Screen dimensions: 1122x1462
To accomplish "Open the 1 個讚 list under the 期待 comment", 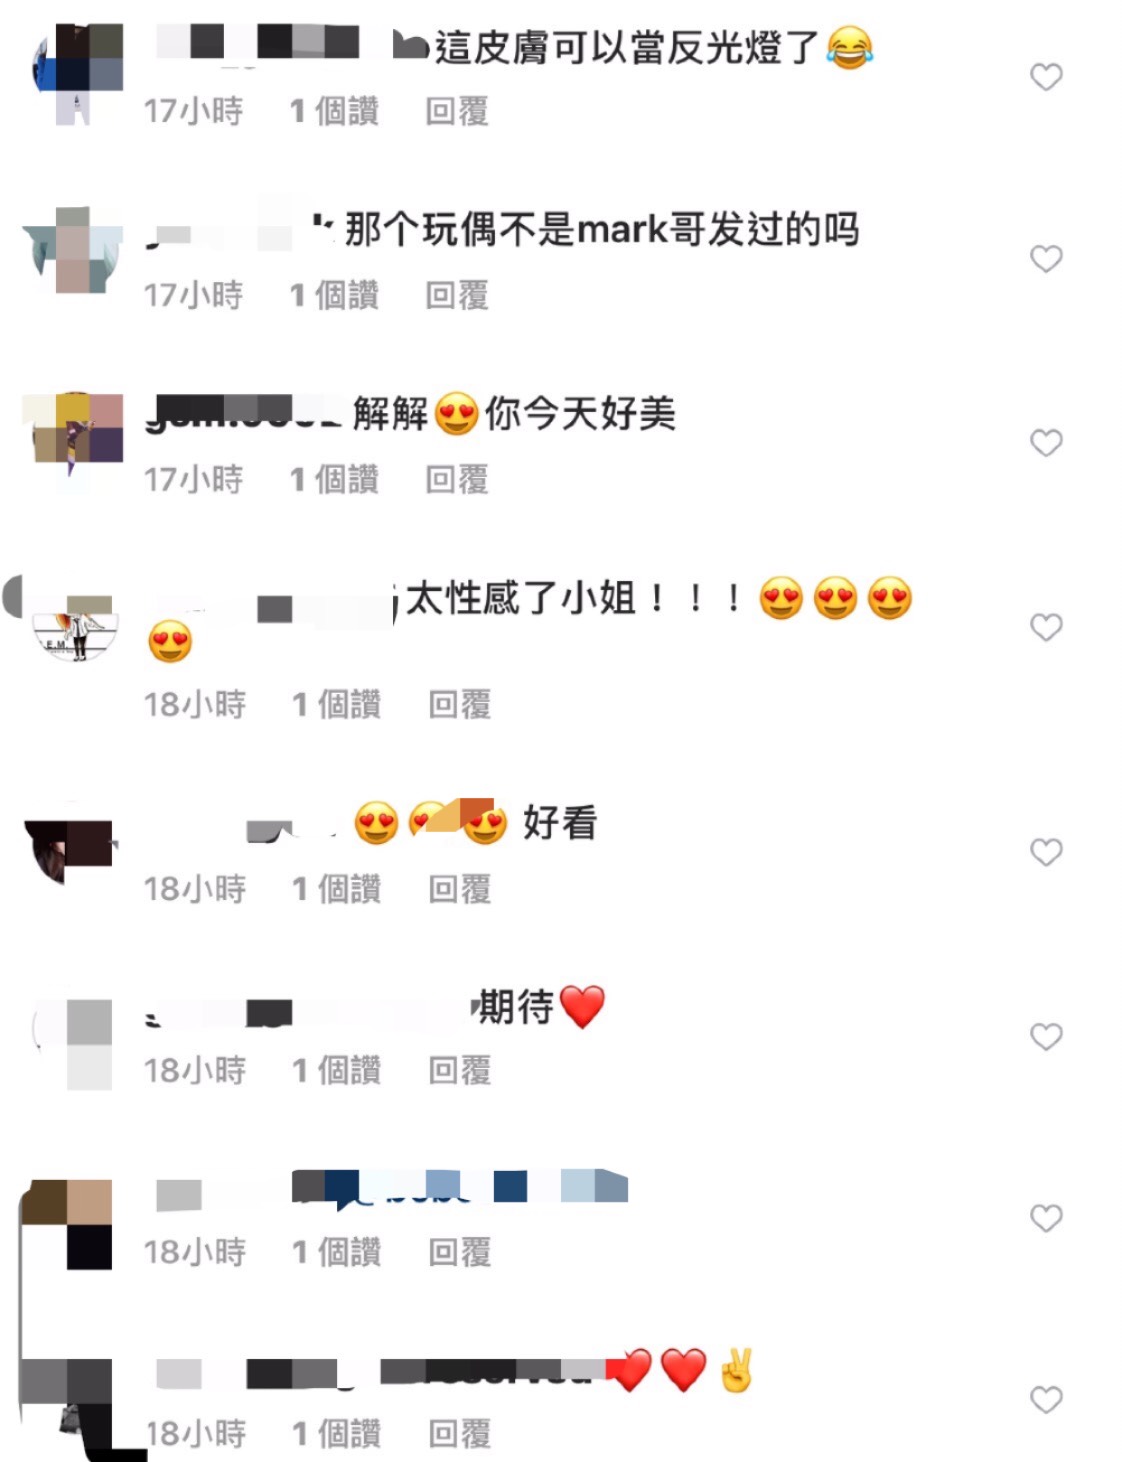I will pos(337,1071).
